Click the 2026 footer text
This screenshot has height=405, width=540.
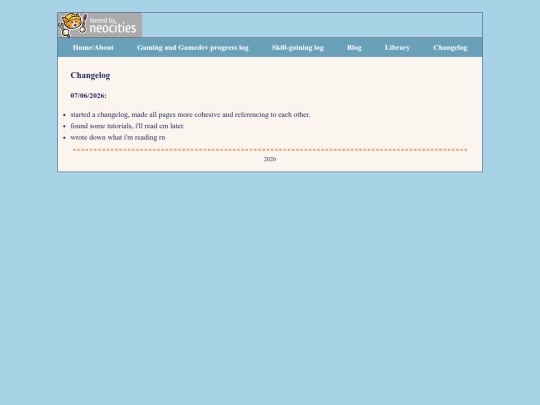click(270, 159)
